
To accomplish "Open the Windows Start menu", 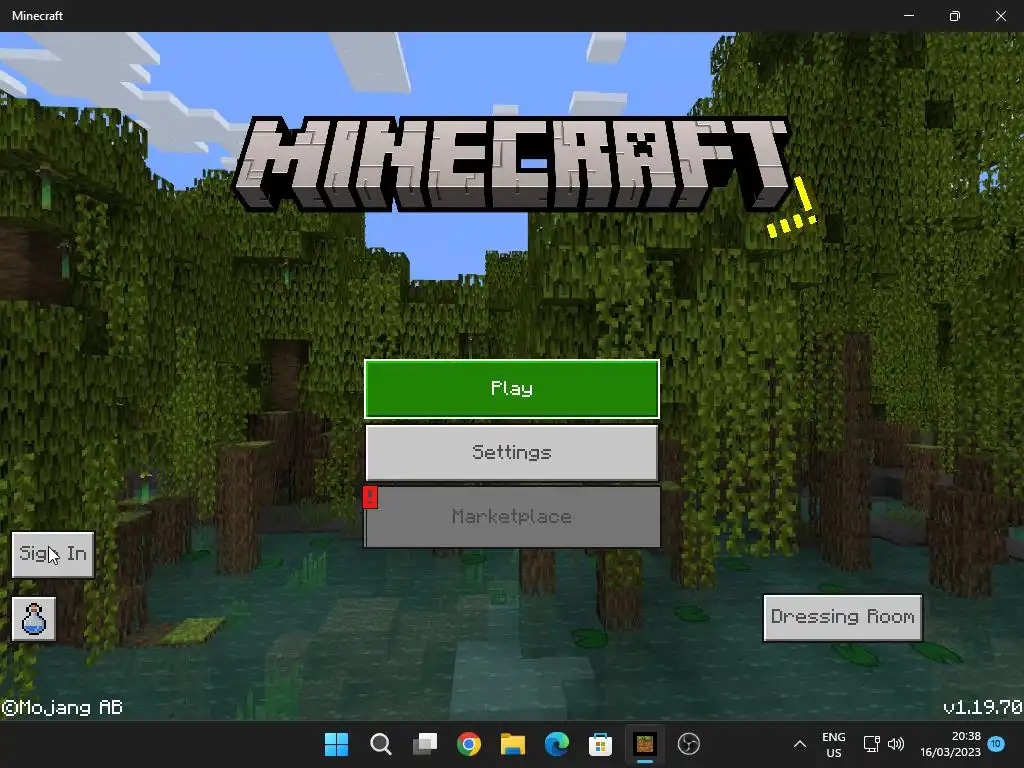I will pos(337,744).
